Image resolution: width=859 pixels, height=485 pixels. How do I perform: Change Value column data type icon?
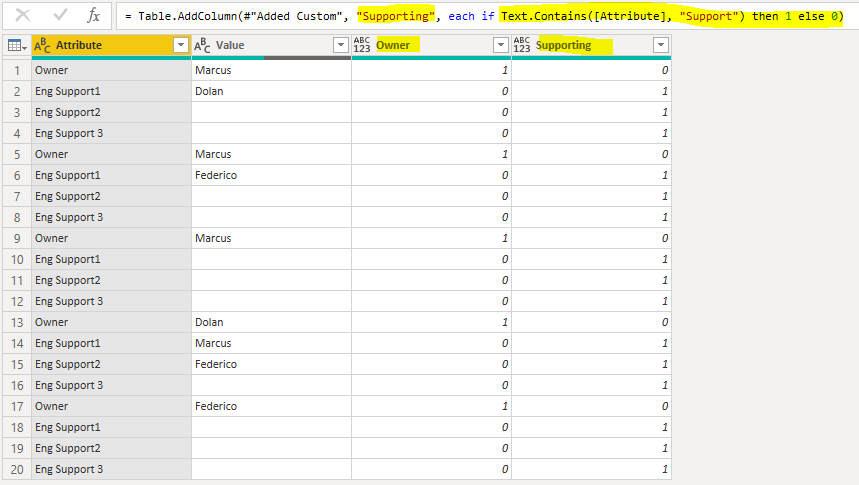[202, 45]
